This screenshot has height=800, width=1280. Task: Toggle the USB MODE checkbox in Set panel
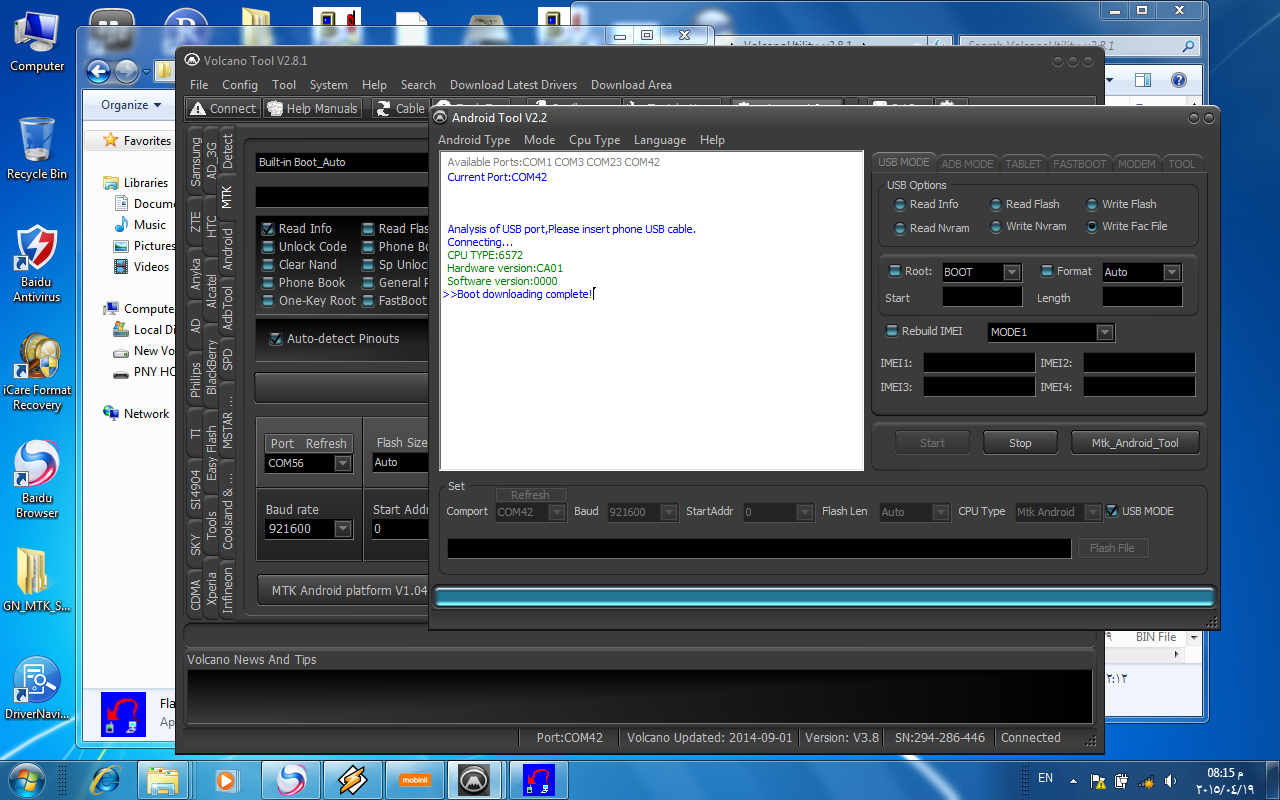1112,511
